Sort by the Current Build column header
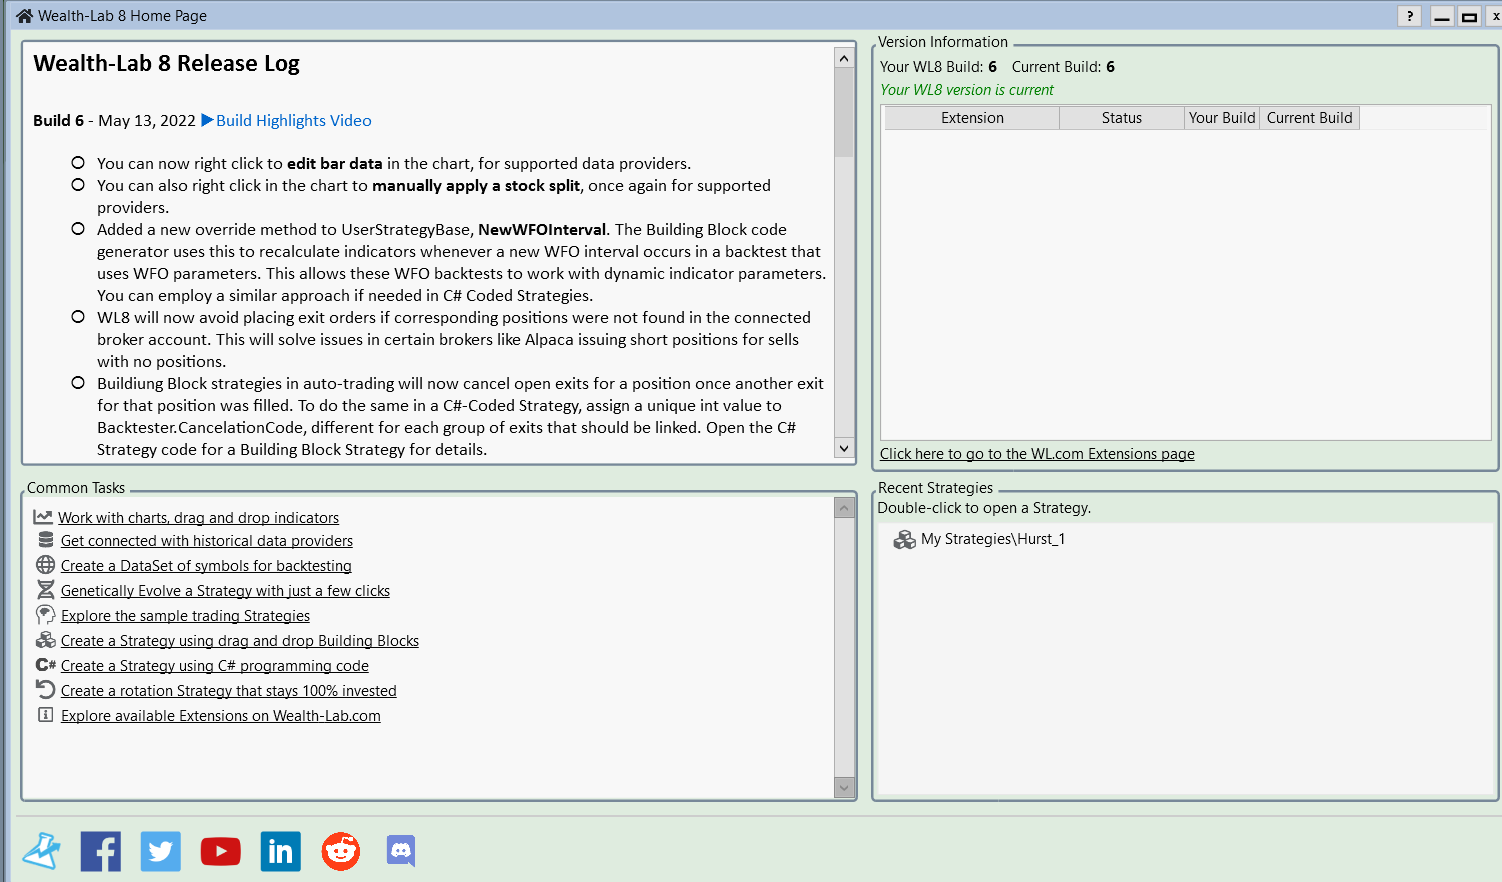The height and width of the screenshot is (882, 1502). pos(1309,118)
